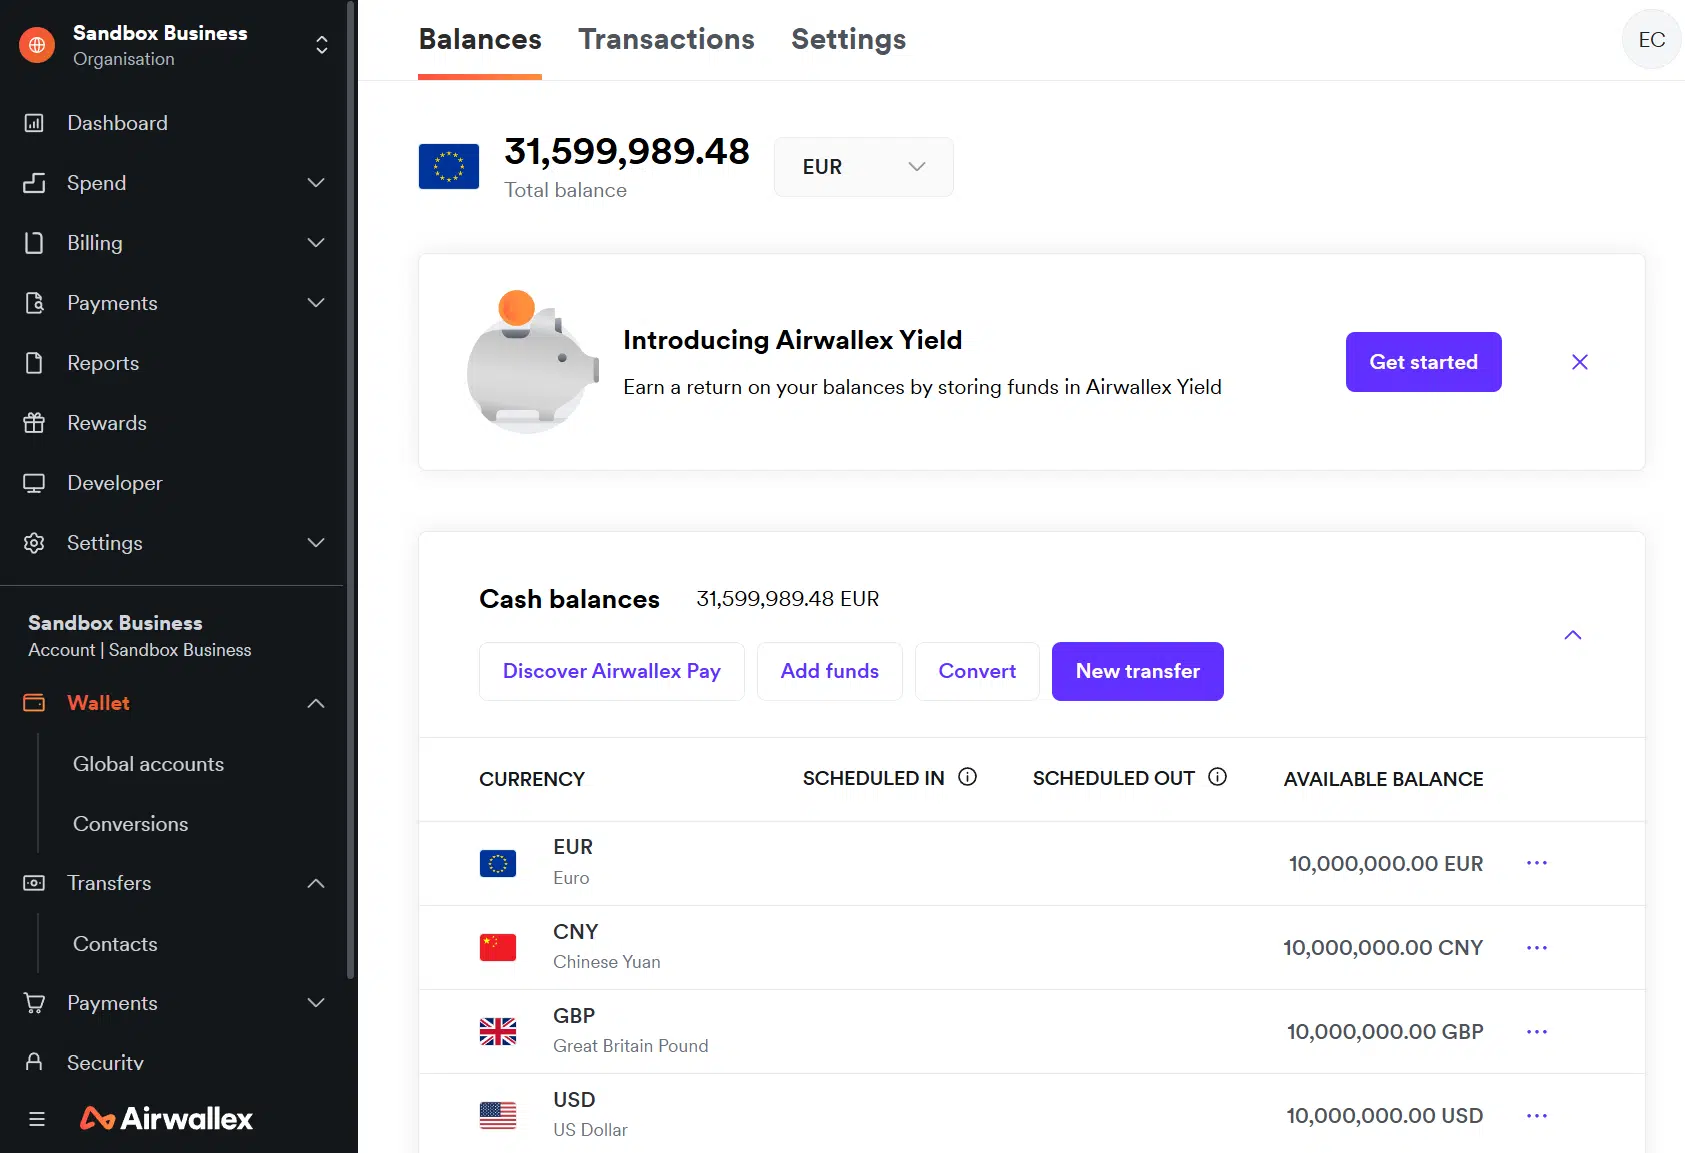The width and height of the screenshot is (1685, 1153).
Task: Switch to the Balances tab
Action: click(480, 40)
